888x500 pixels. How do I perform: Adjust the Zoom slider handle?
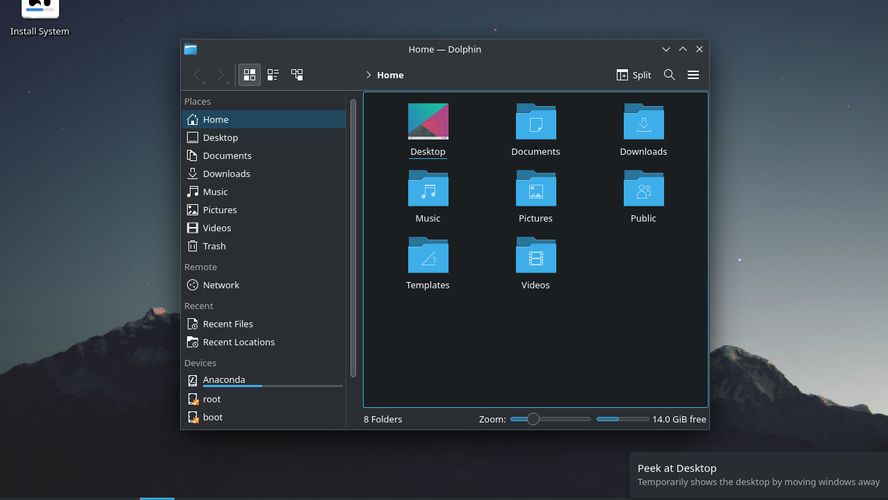[533, 419]
